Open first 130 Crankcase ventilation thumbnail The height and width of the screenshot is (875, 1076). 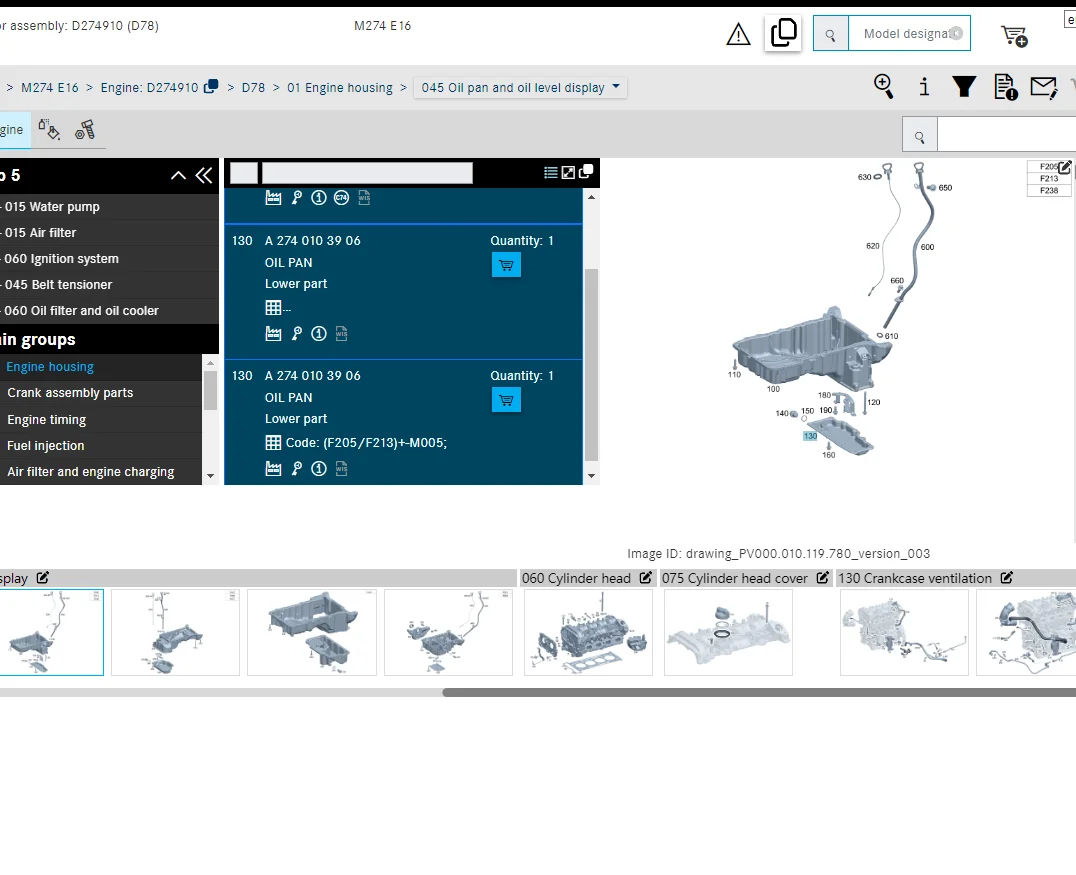point(904,632)
